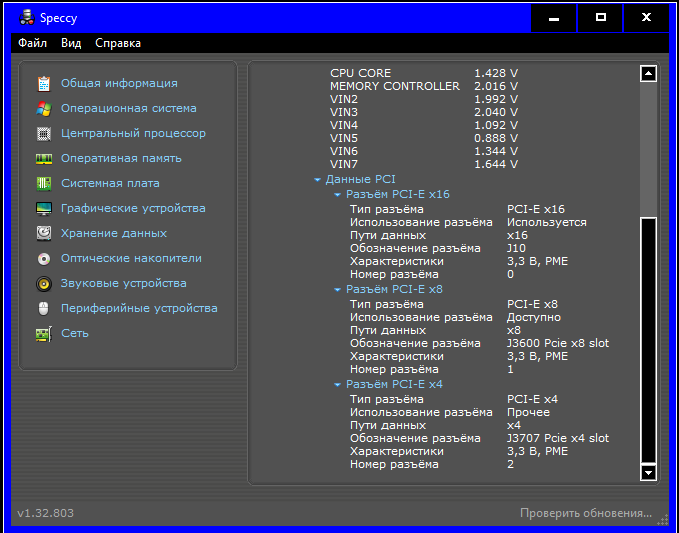This screenshot has width=679, height=533.
Task: Click the Периферийные устройства mouse icon
Action: point(44,308)
